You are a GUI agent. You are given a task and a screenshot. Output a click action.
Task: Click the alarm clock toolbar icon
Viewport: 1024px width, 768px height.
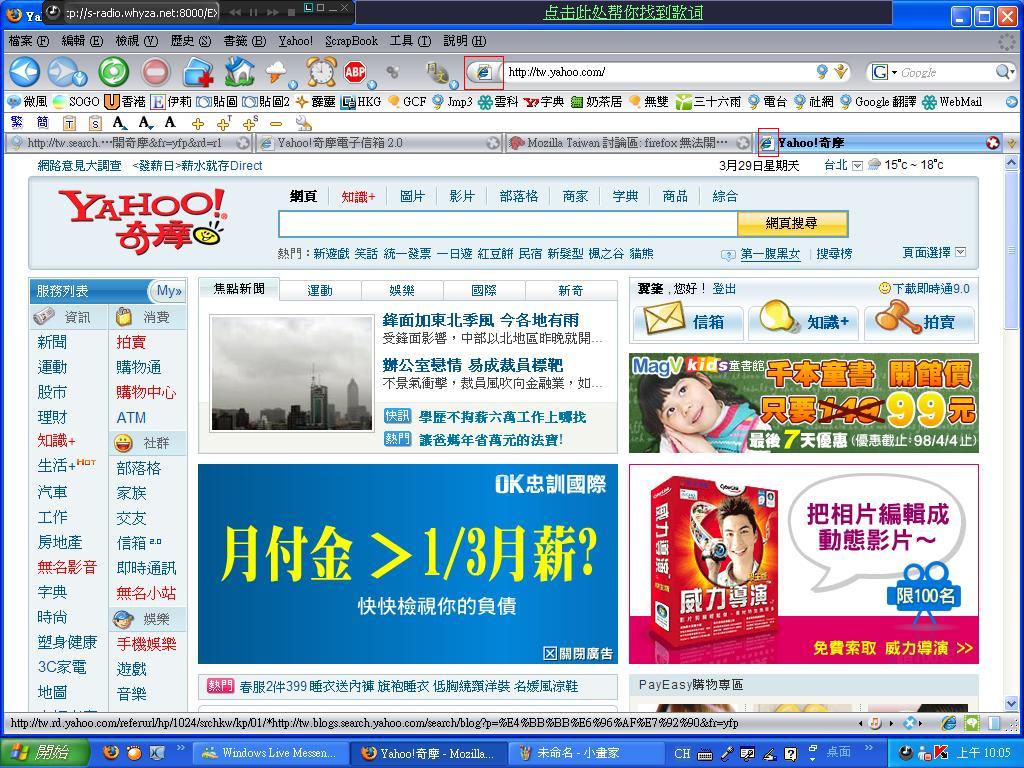tap(320, 72)
